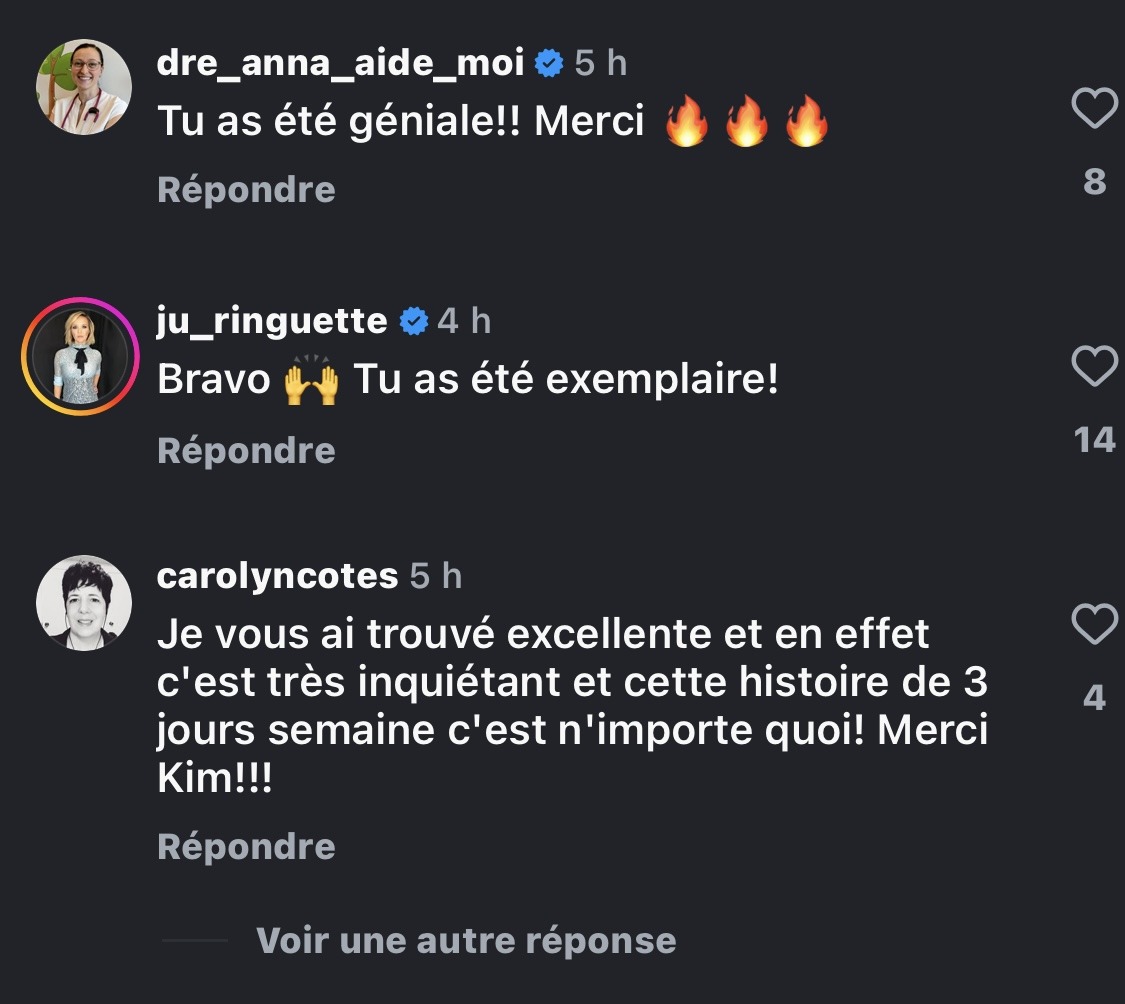Expand "Voir une autre réponse"
1125x1004 pixels.
tap(466, 940)
